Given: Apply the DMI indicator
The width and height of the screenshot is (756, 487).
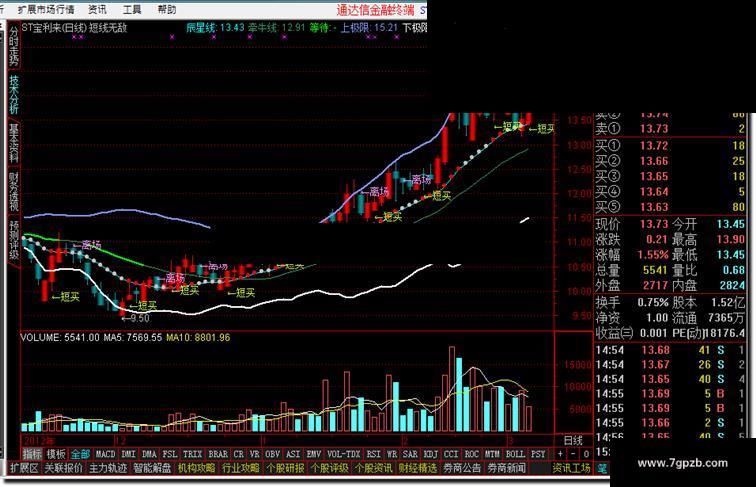Looking at the screenshot, I should click(x=128, y=454).
